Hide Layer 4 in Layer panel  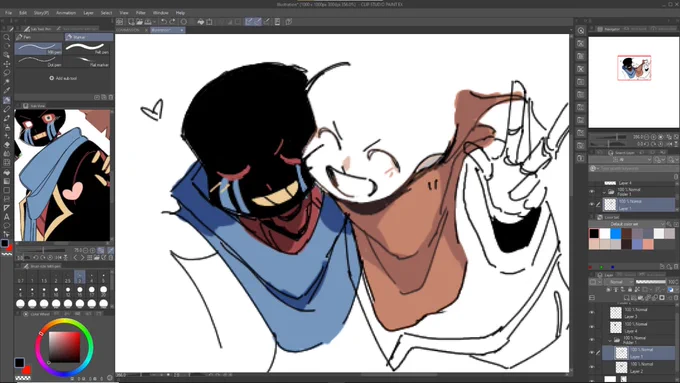pyautogui.click(x=592, y=327)
